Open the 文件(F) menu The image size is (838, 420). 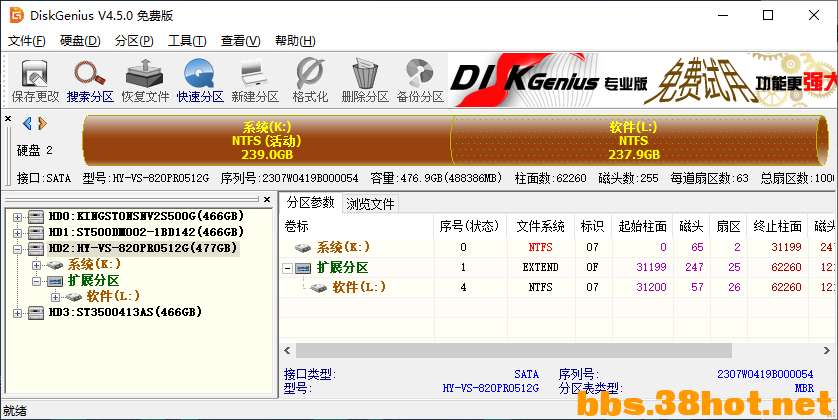click(x=26, y=41)
